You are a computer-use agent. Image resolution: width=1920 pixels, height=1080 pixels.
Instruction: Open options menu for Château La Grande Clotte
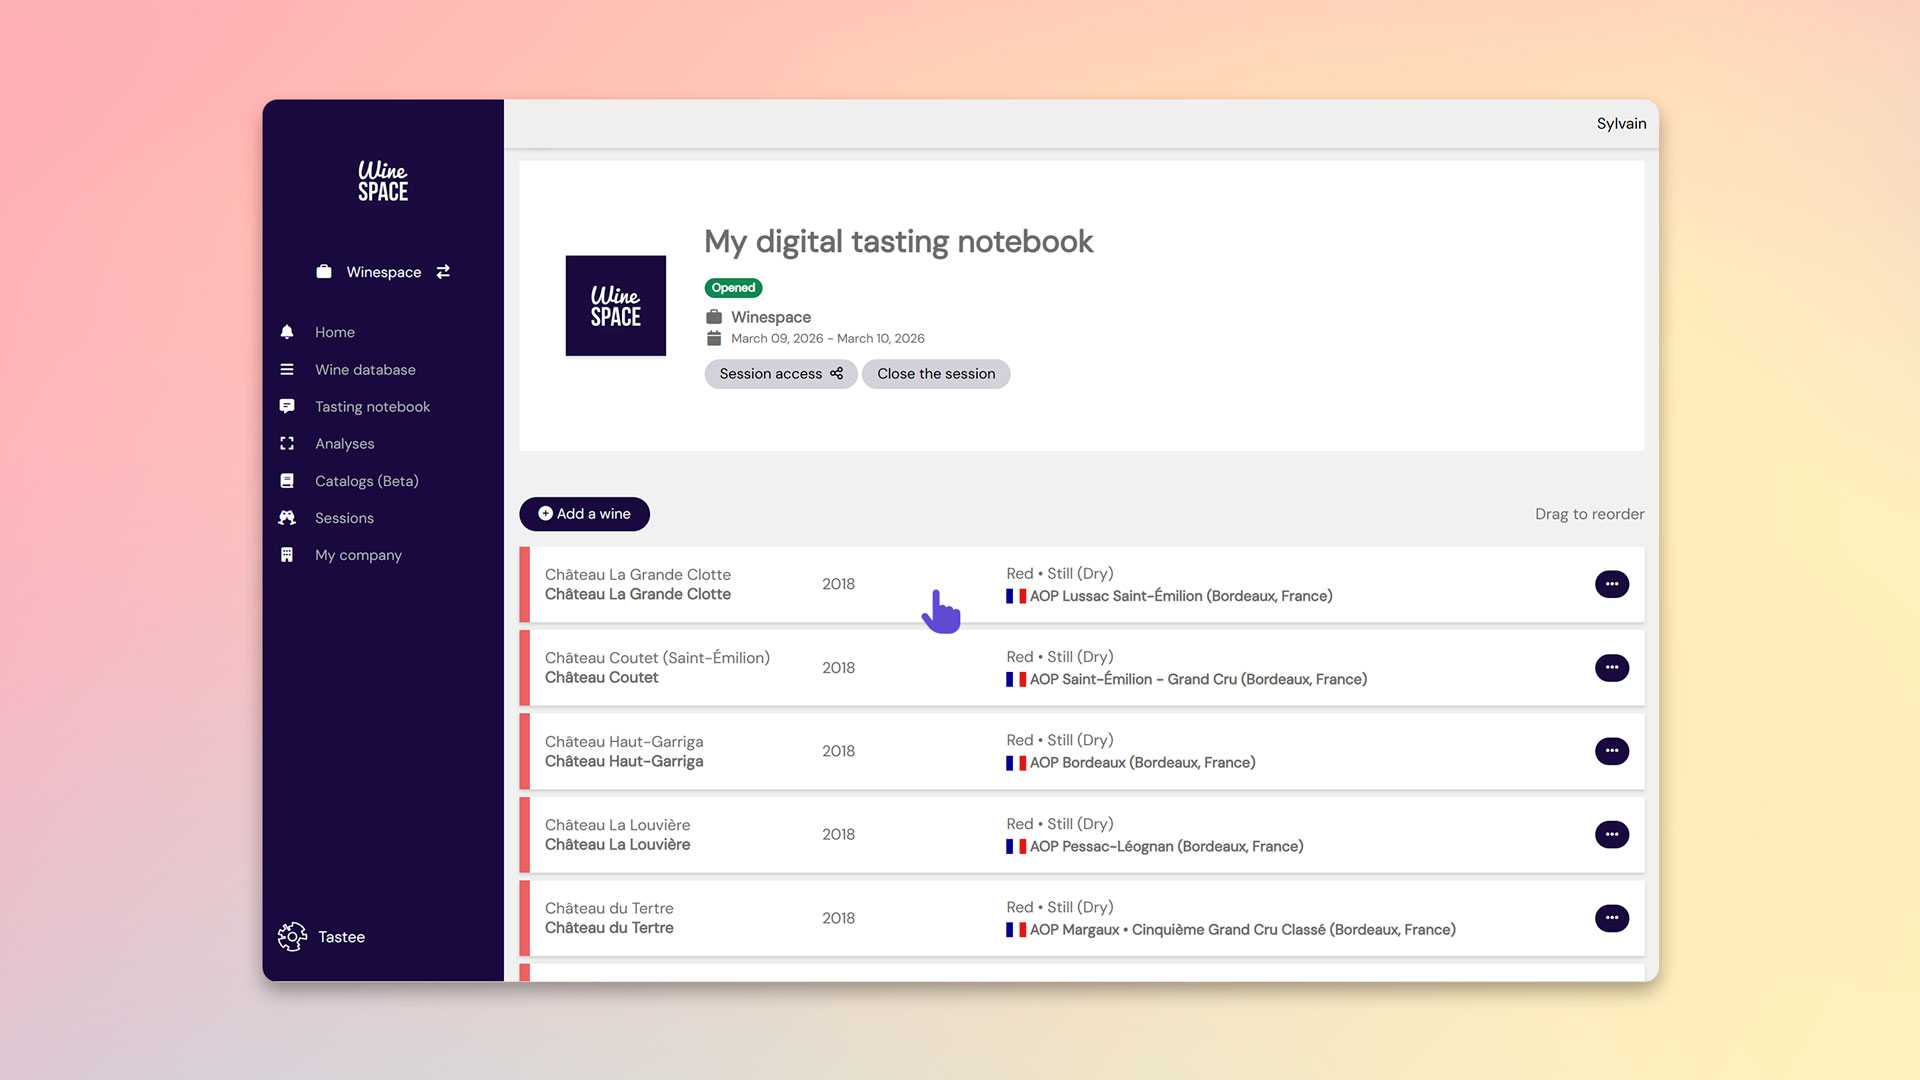pos(1611,584)
